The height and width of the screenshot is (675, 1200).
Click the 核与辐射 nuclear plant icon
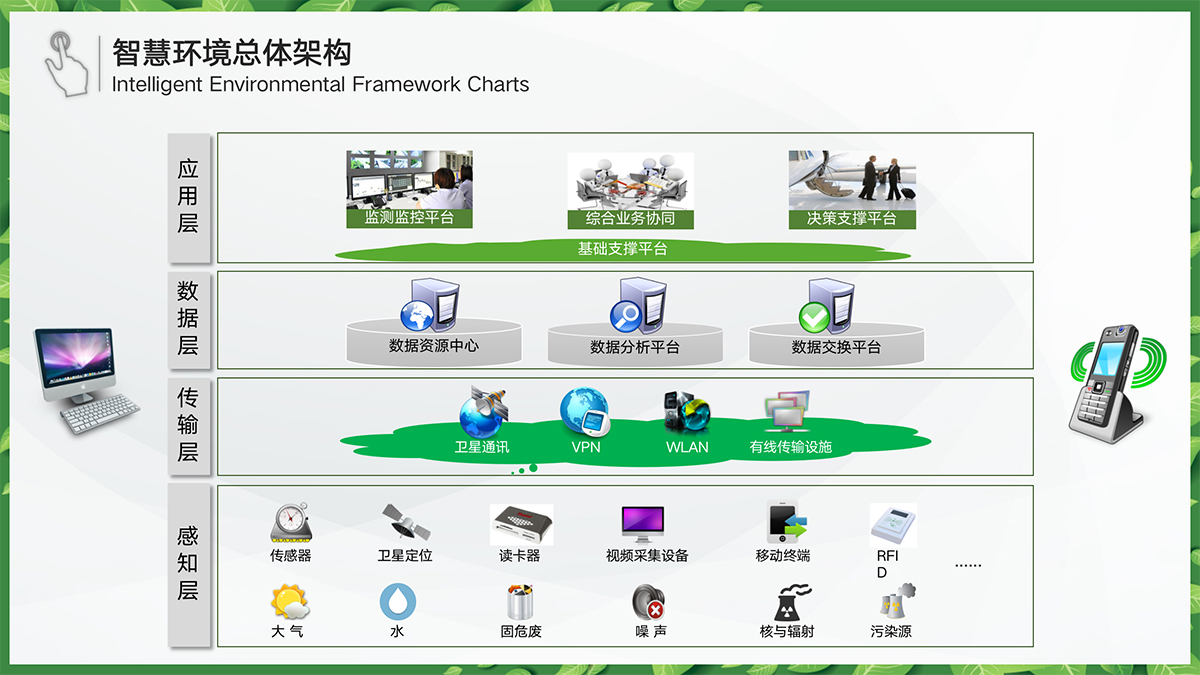[x=790, y=604]
